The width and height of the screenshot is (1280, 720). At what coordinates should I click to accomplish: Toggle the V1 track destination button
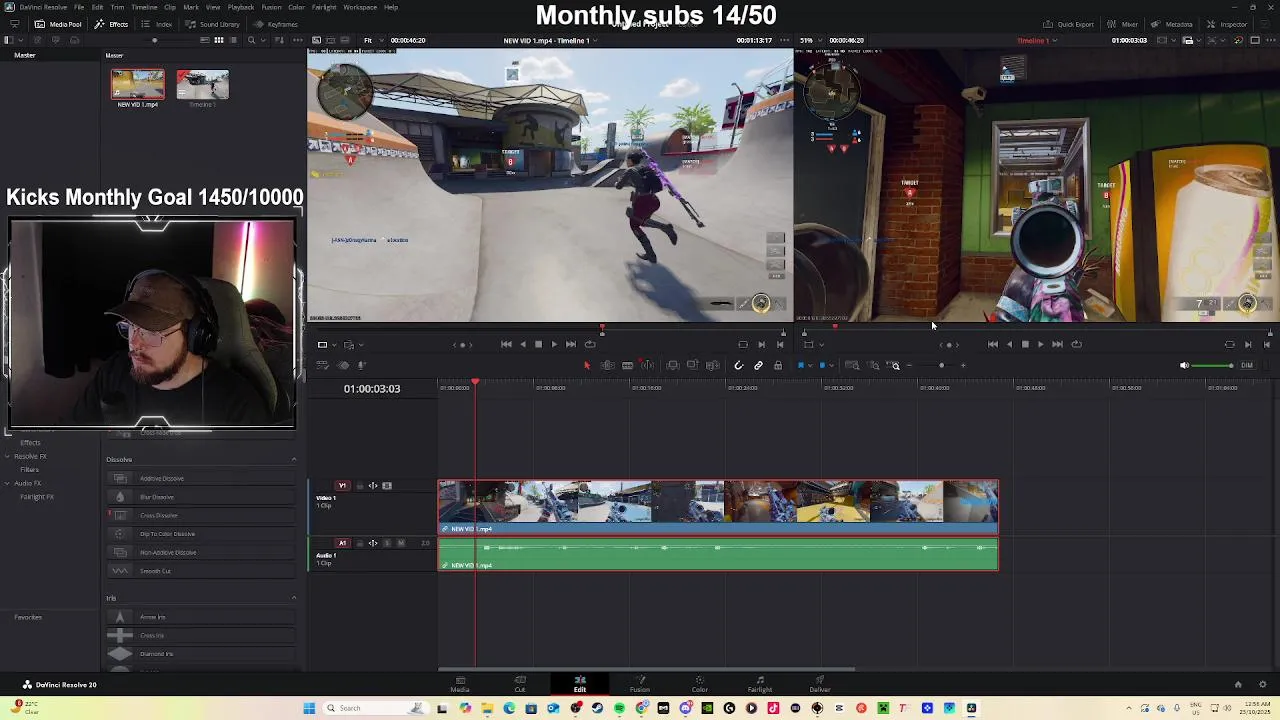click(342, 486)
